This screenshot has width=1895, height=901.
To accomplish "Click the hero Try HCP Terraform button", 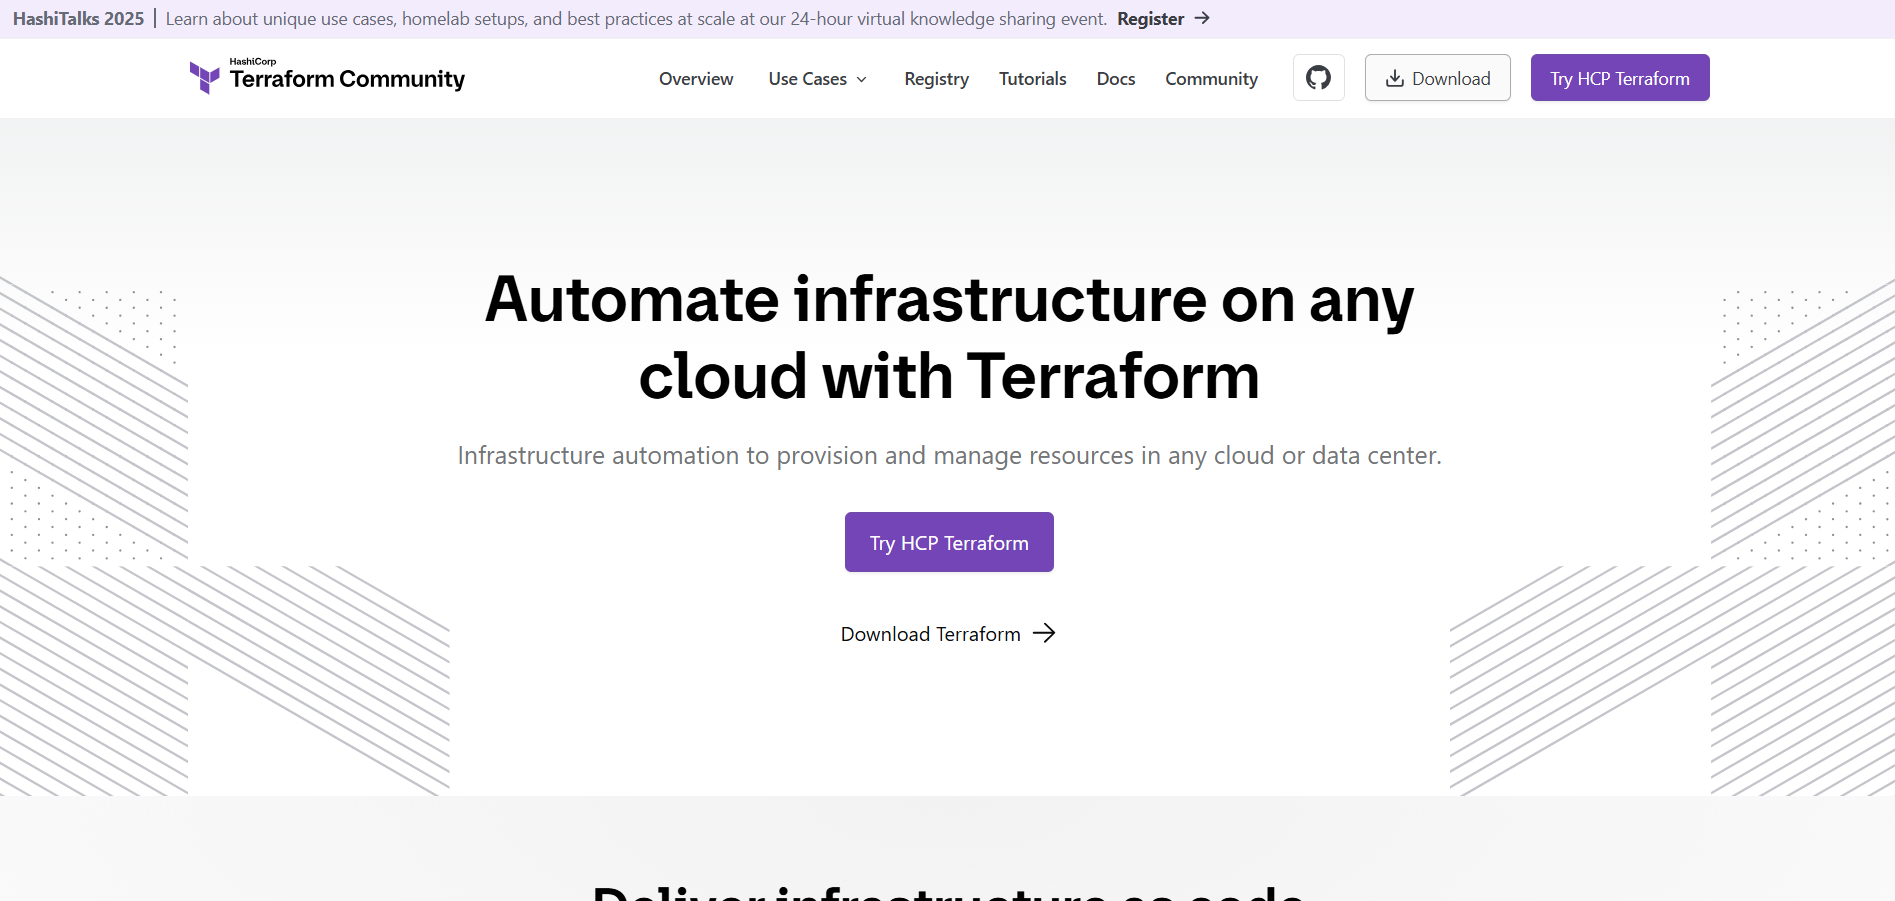I will pyautogui.click(x=949, y=542).
